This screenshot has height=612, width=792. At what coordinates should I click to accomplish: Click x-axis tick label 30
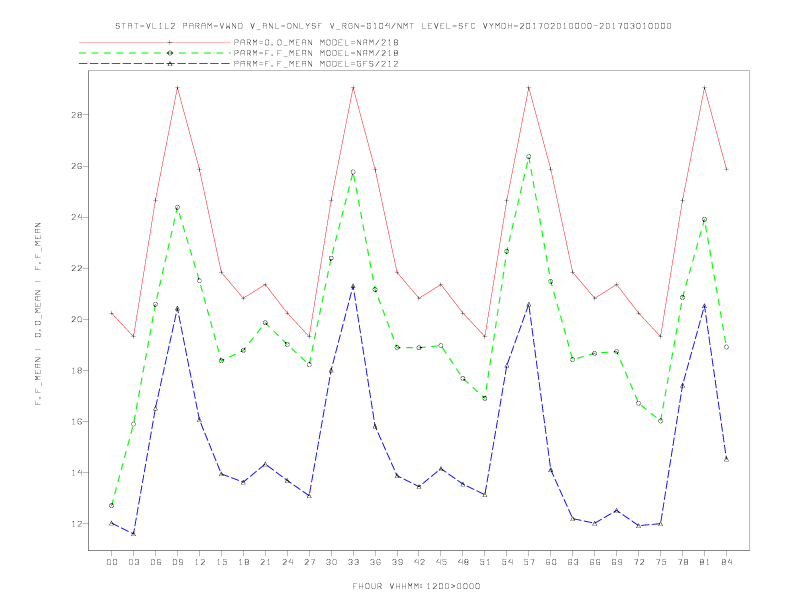[331, 562]
